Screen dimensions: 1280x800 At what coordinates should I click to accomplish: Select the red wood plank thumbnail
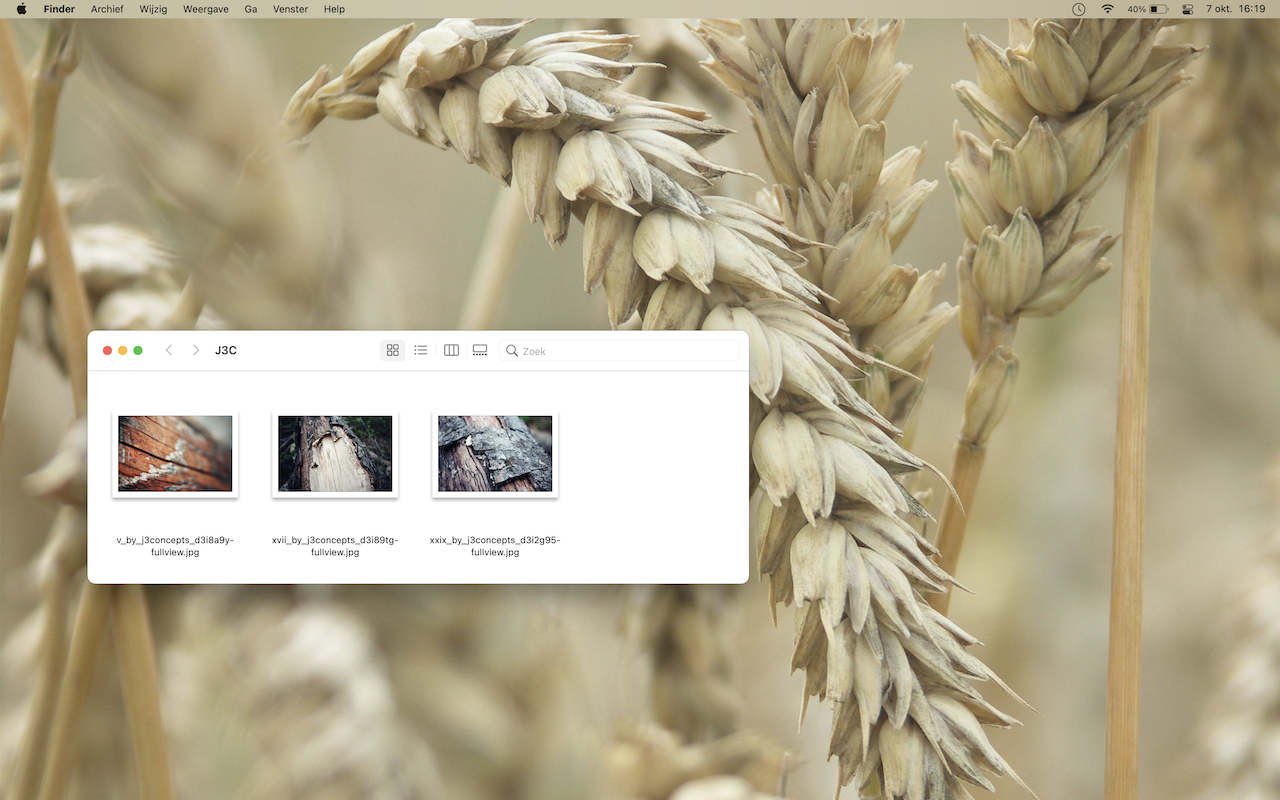[175, 454]
